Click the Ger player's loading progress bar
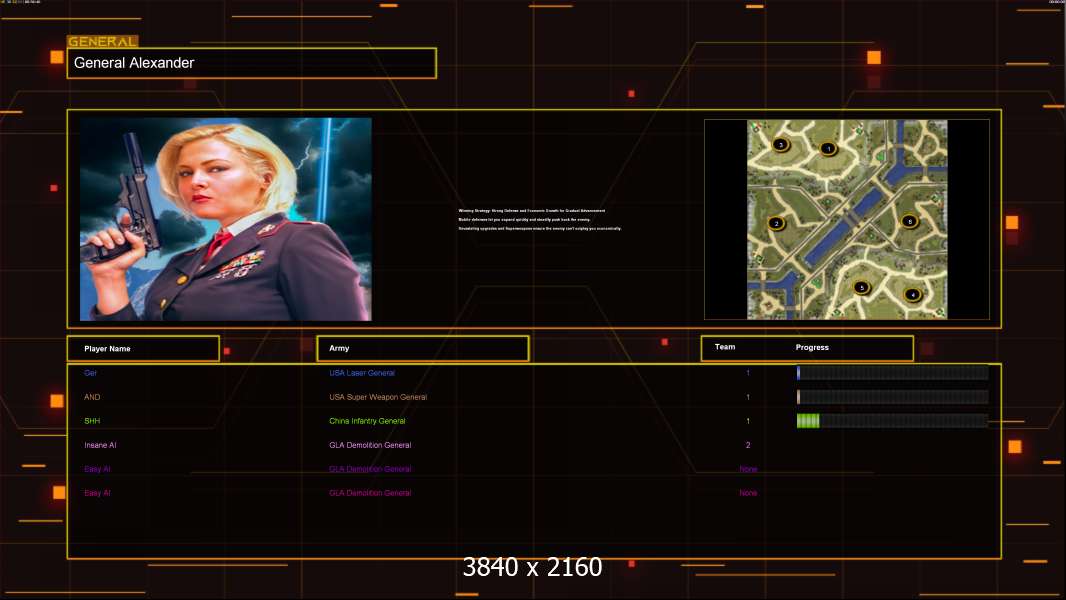This screenshot has height=600, width=1066. point(893,372)
